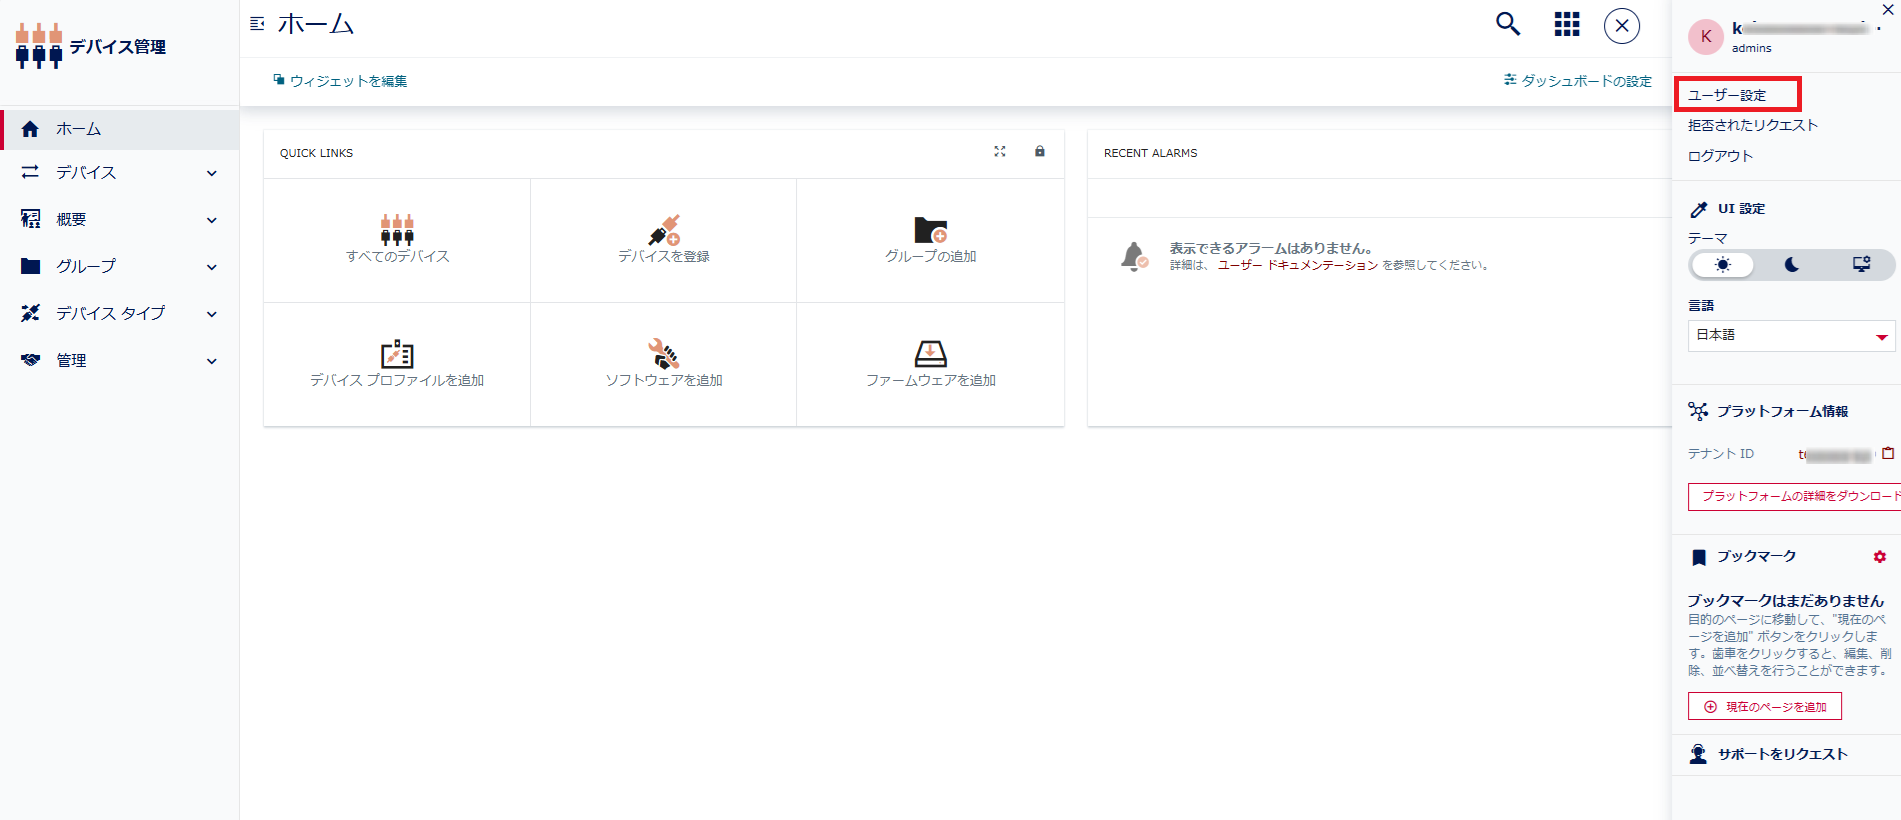Open bookmark settings gear icon
Viewport: 1901px width, 820px height.
point(1879,557)
